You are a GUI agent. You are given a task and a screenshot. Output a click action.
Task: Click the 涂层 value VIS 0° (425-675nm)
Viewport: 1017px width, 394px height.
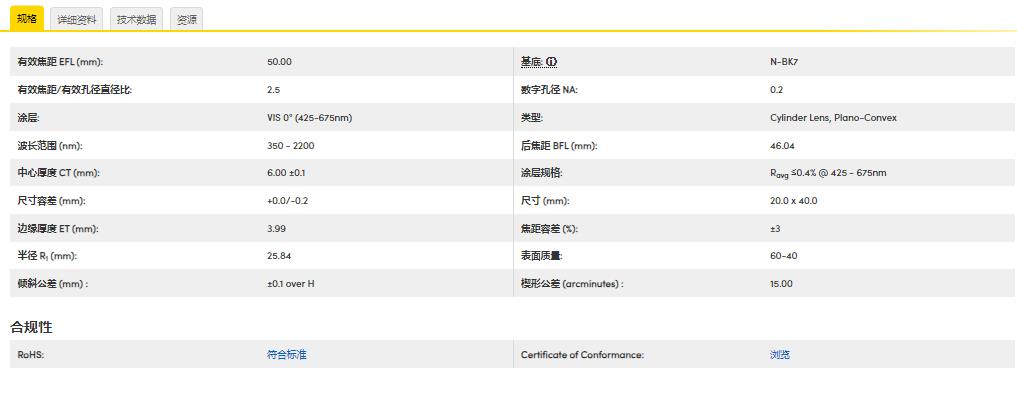click(309, 117)
